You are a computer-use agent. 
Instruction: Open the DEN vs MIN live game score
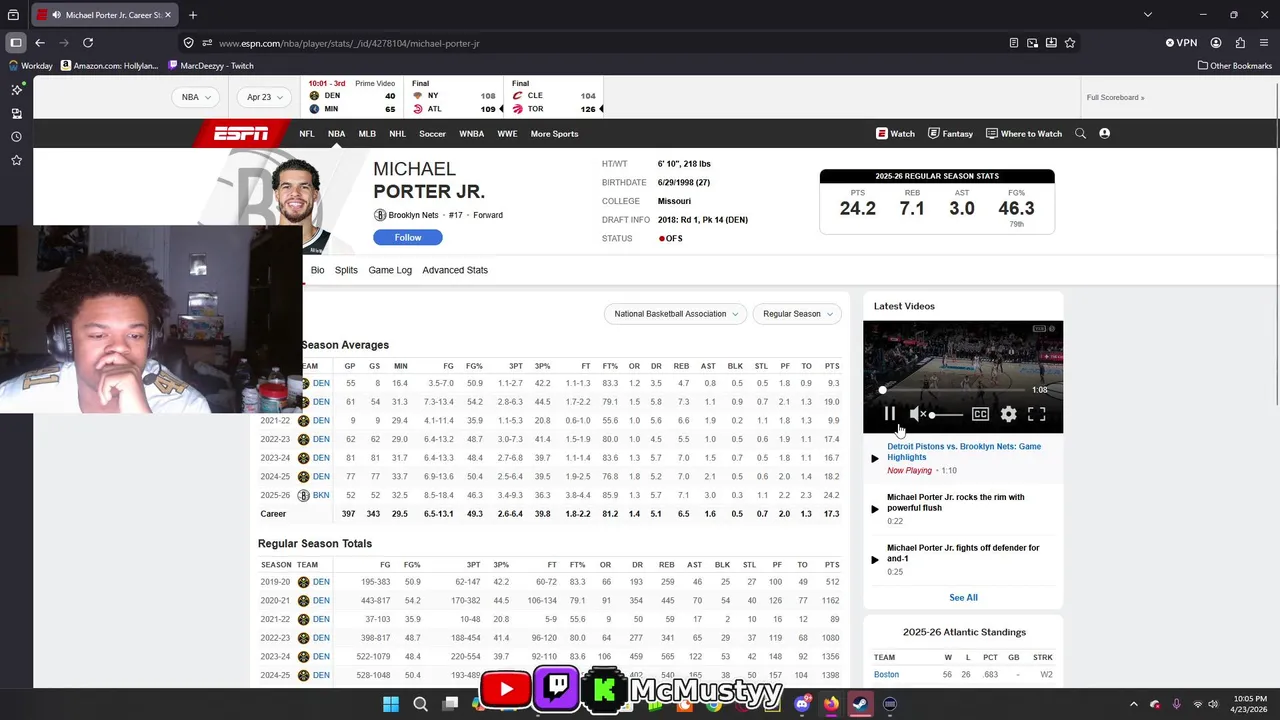click(352, 98)
